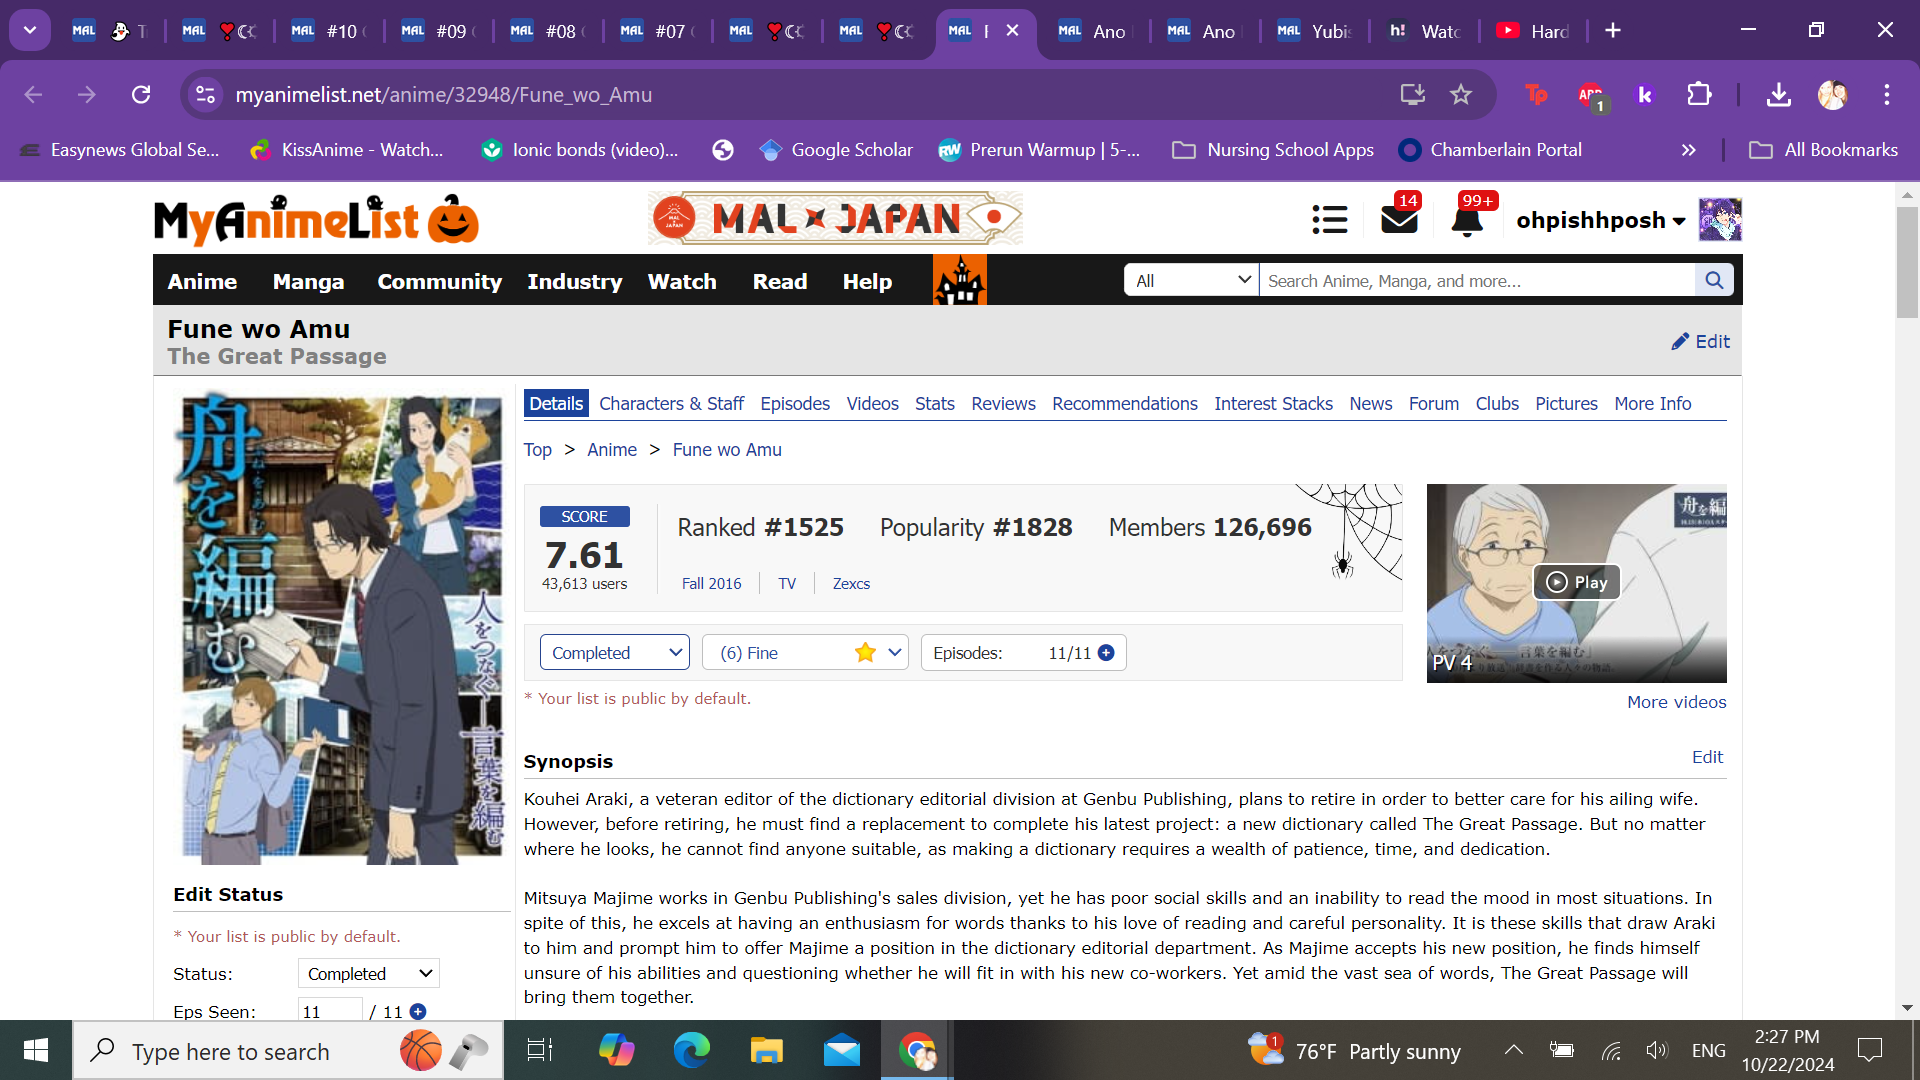Open new browser tab
1920x1080 pixels.
point(1613,31)
